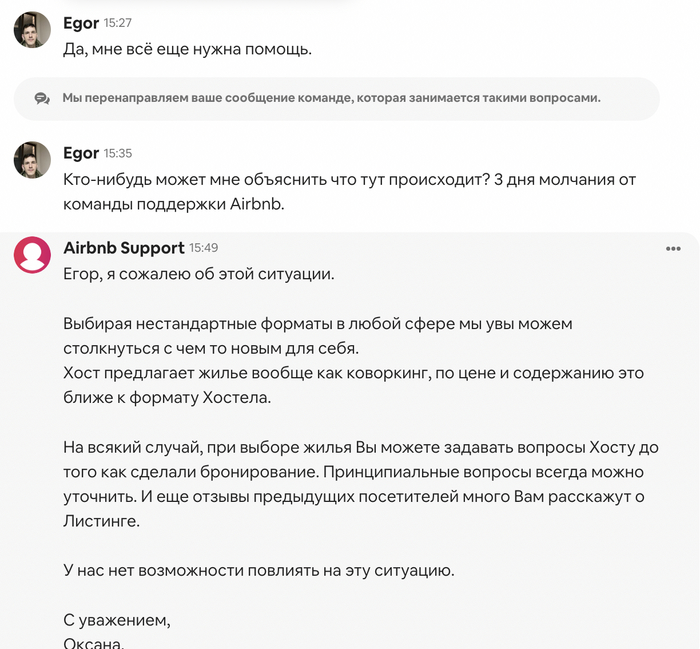700x649 pixels.
Task: Click the 15:35 timestamp
Action: [x=118, y=154]
